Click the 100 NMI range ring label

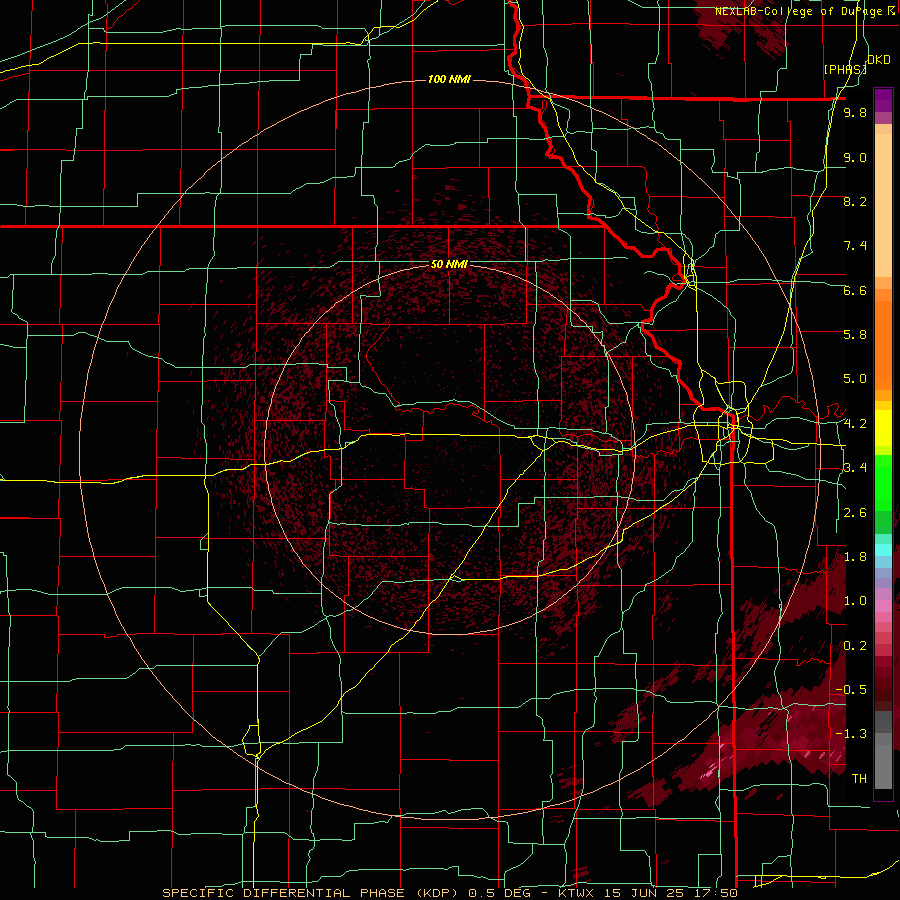[449, 79]
